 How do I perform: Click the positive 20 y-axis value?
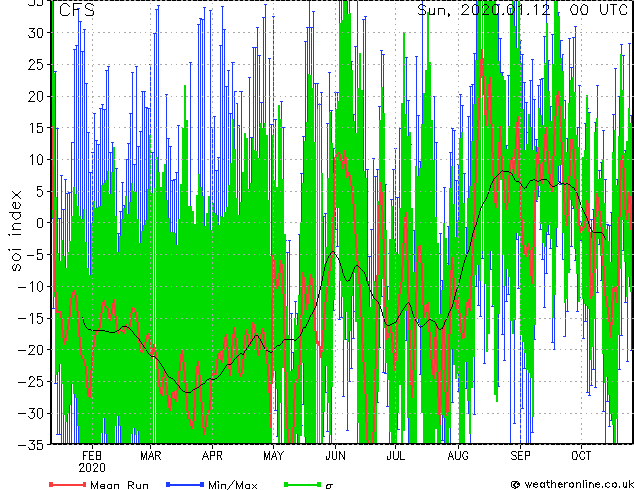35,96
